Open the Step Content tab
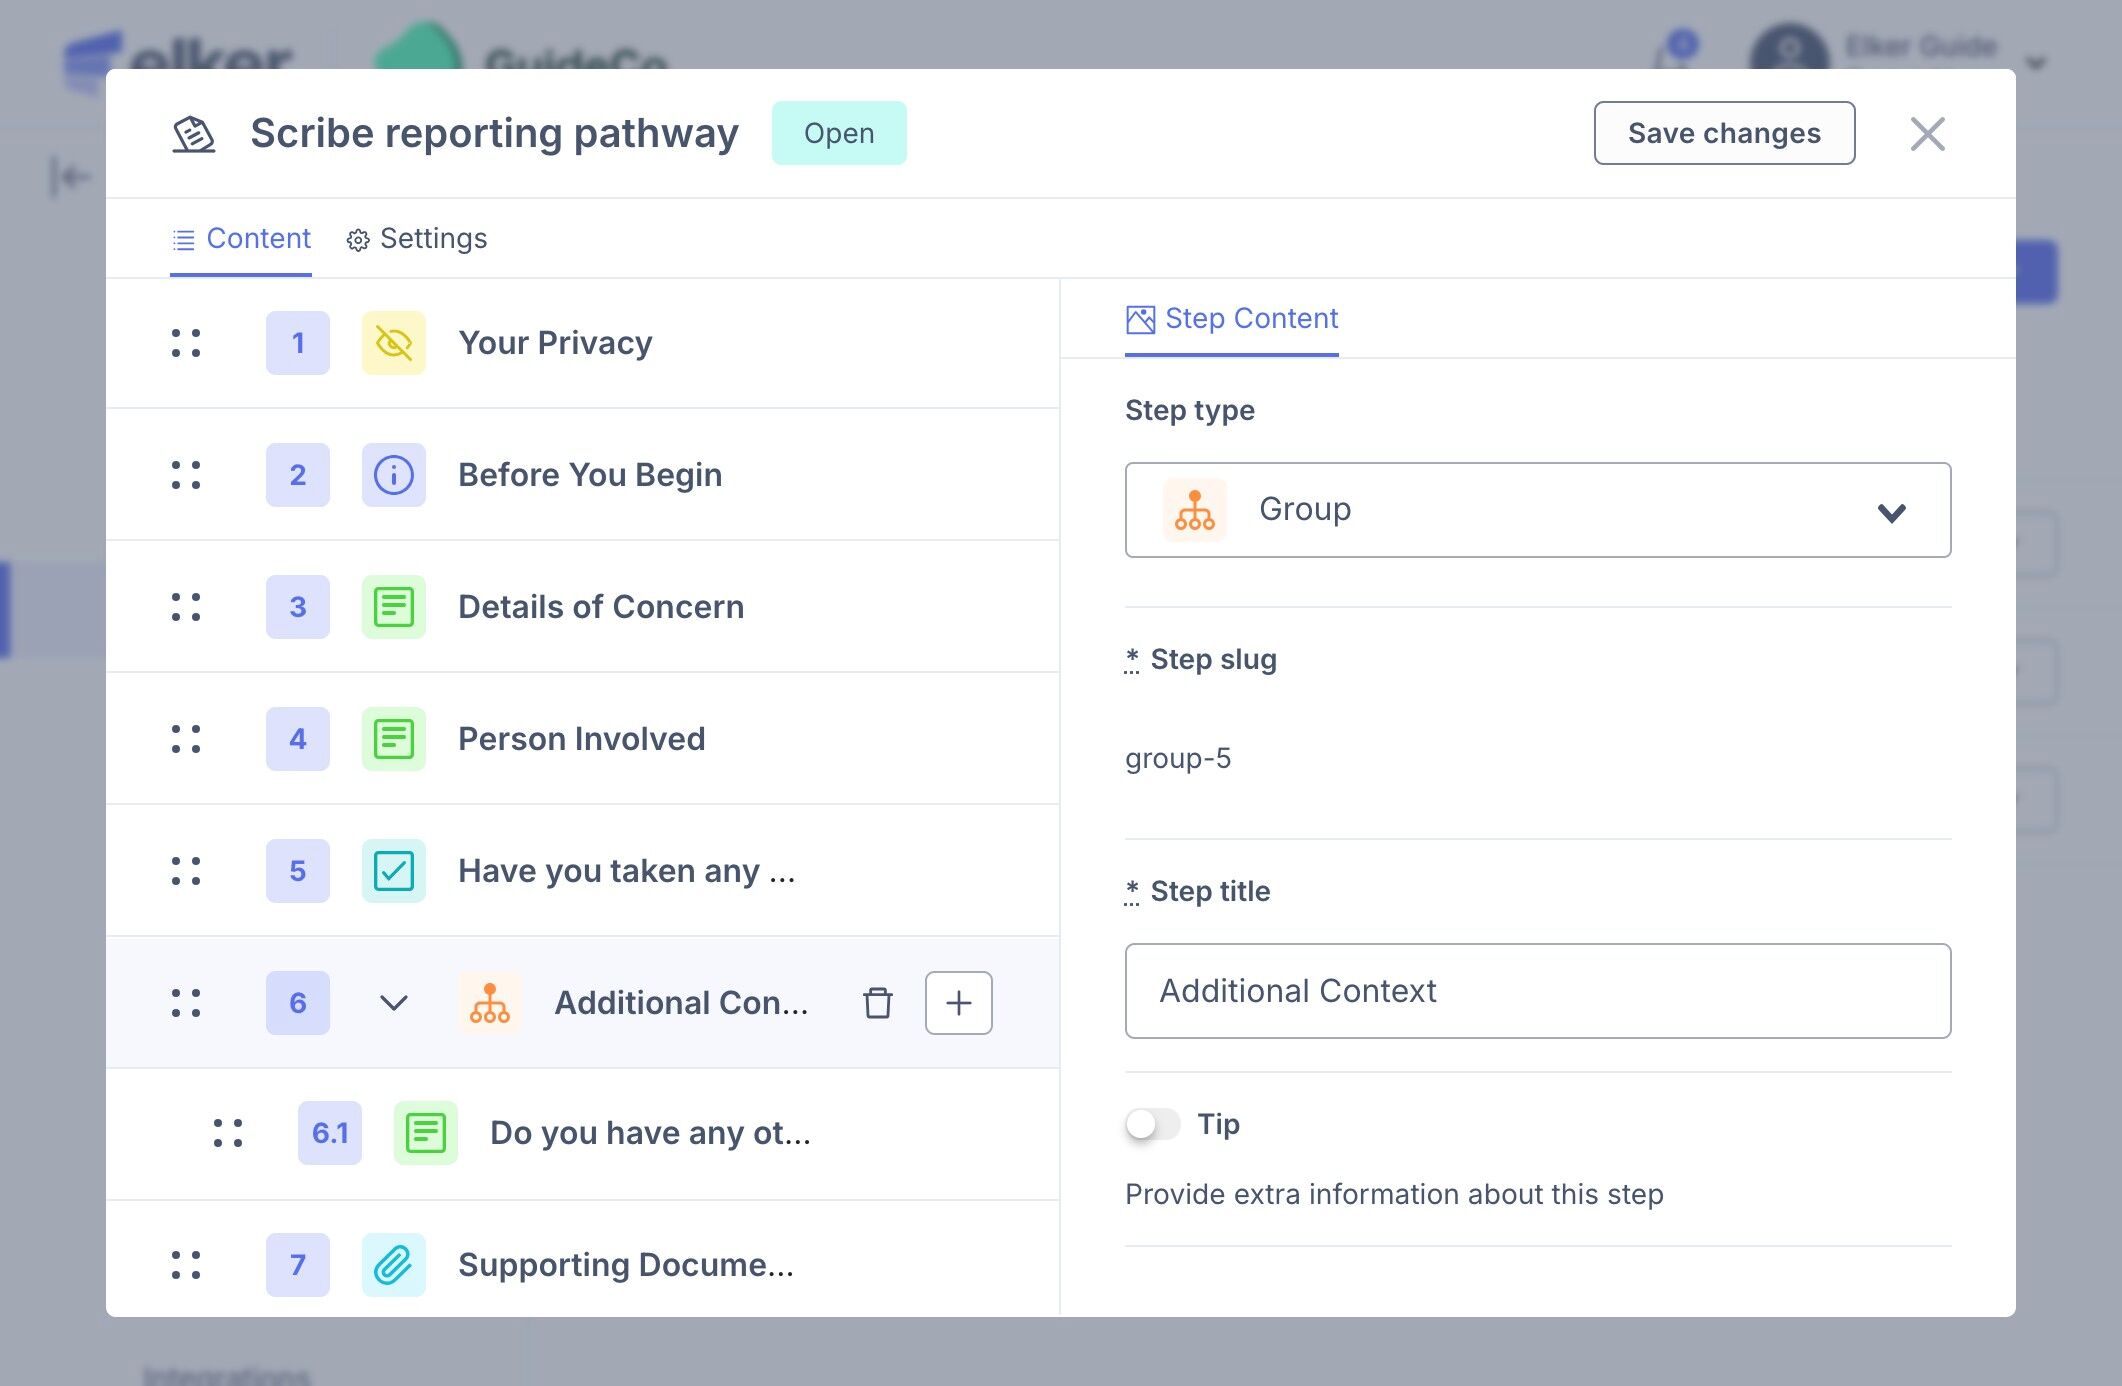The height and width of the screenshot is (1386, 2122). [1231, 319]
